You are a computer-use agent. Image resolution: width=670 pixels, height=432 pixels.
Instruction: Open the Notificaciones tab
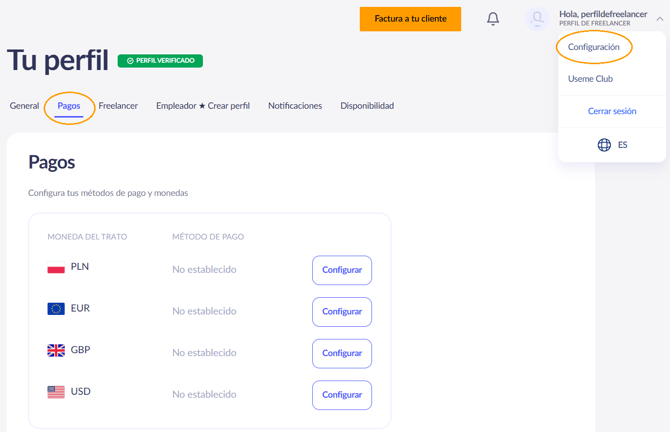tap(295, 106)
